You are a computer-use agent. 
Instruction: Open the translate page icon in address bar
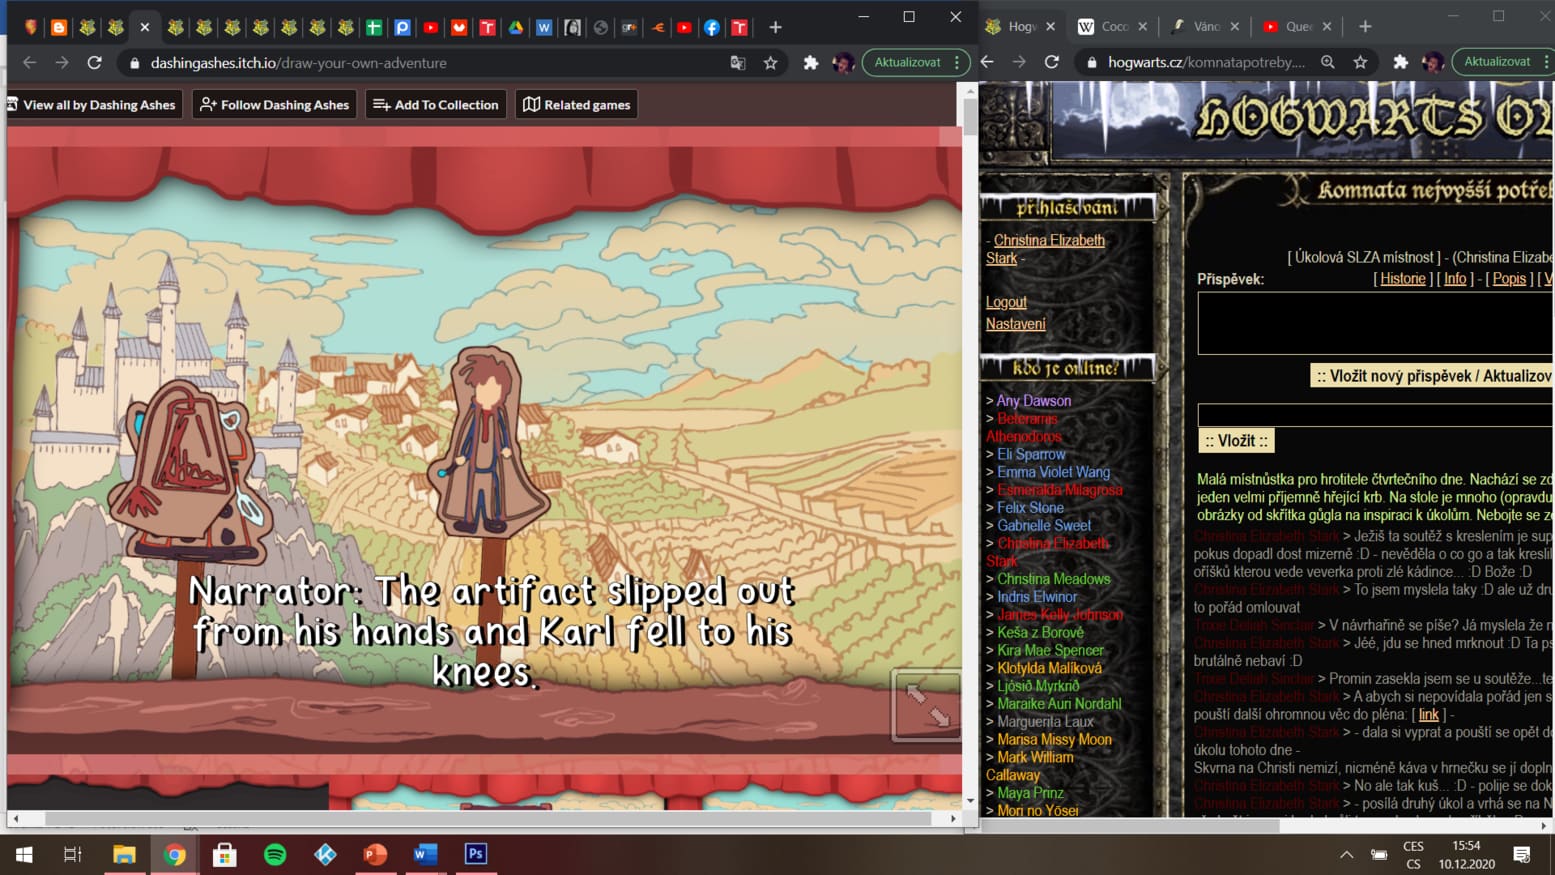(738, 62)
